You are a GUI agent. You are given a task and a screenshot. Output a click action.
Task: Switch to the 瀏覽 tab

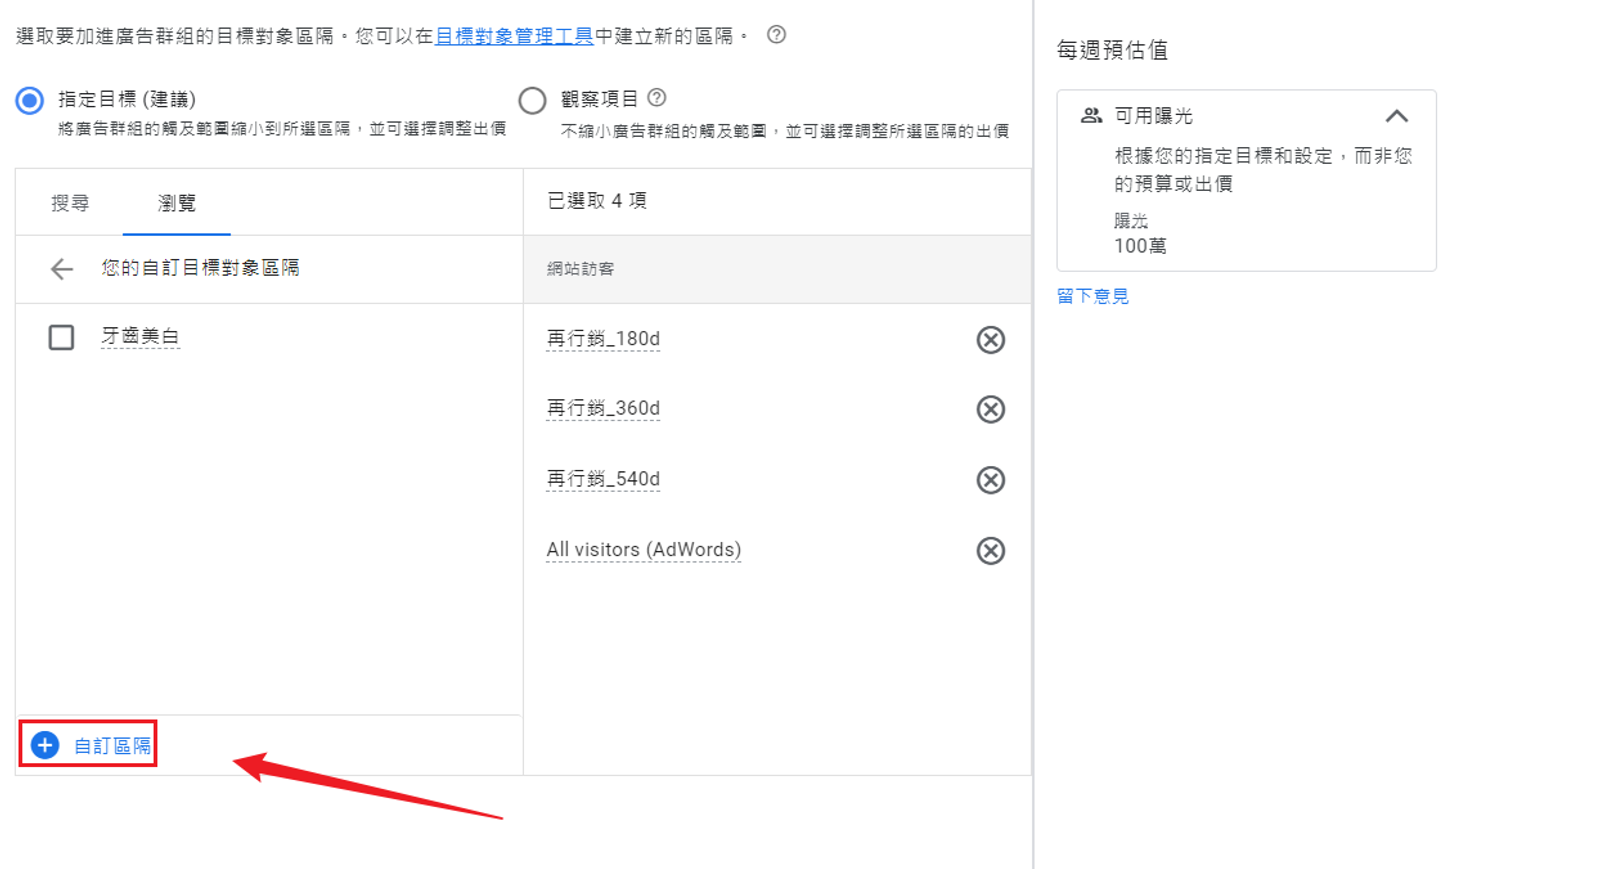pyautogui.click(x=177, y=203)
